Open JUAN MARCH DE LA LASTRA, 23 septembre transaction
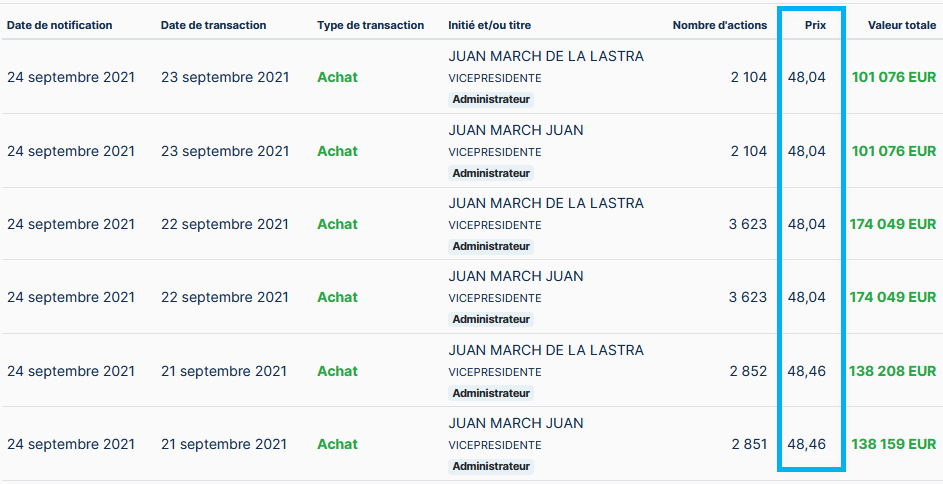 tap(546, 57)
